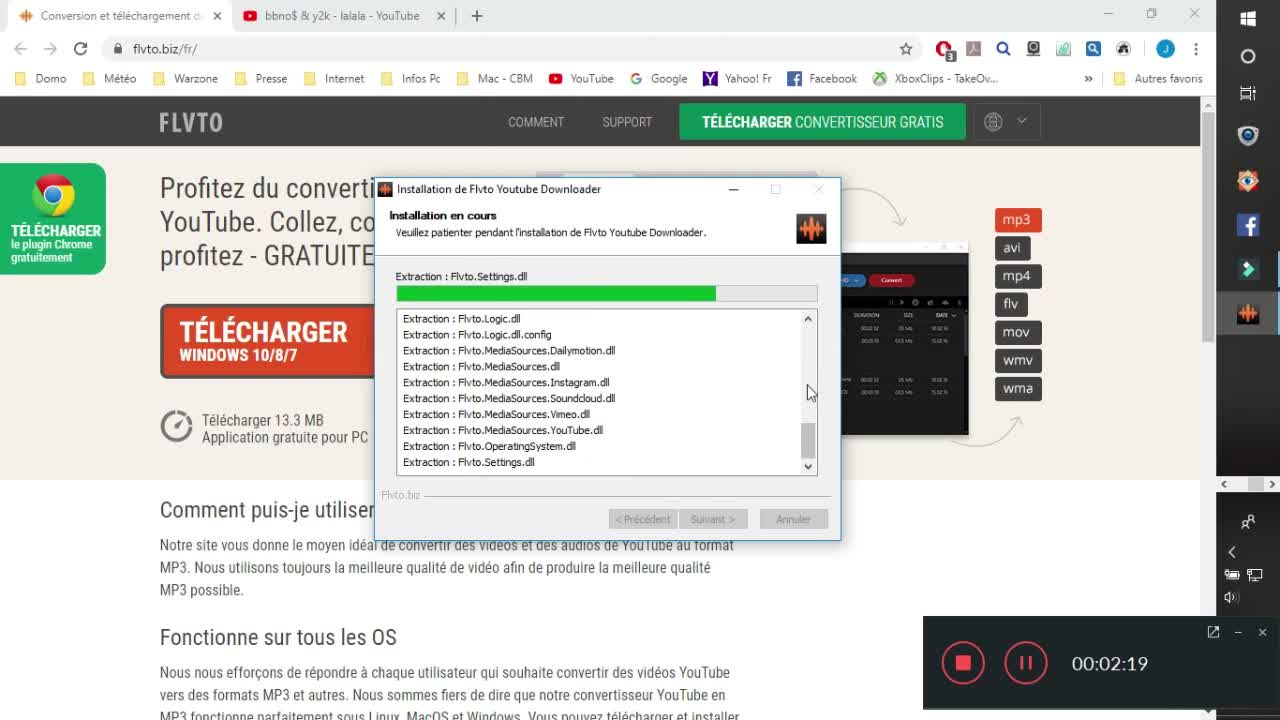Open the language globe dropdown
Viewport: 1280px width, 720px height.
(x=1006, y=122)
